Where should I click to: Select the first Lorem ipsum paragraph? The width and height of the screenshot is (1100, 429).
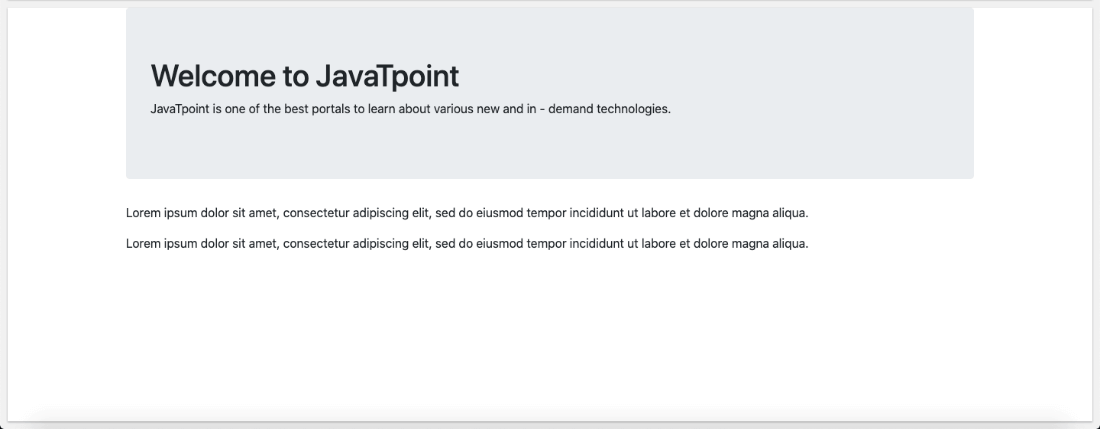tap(467, 213)
